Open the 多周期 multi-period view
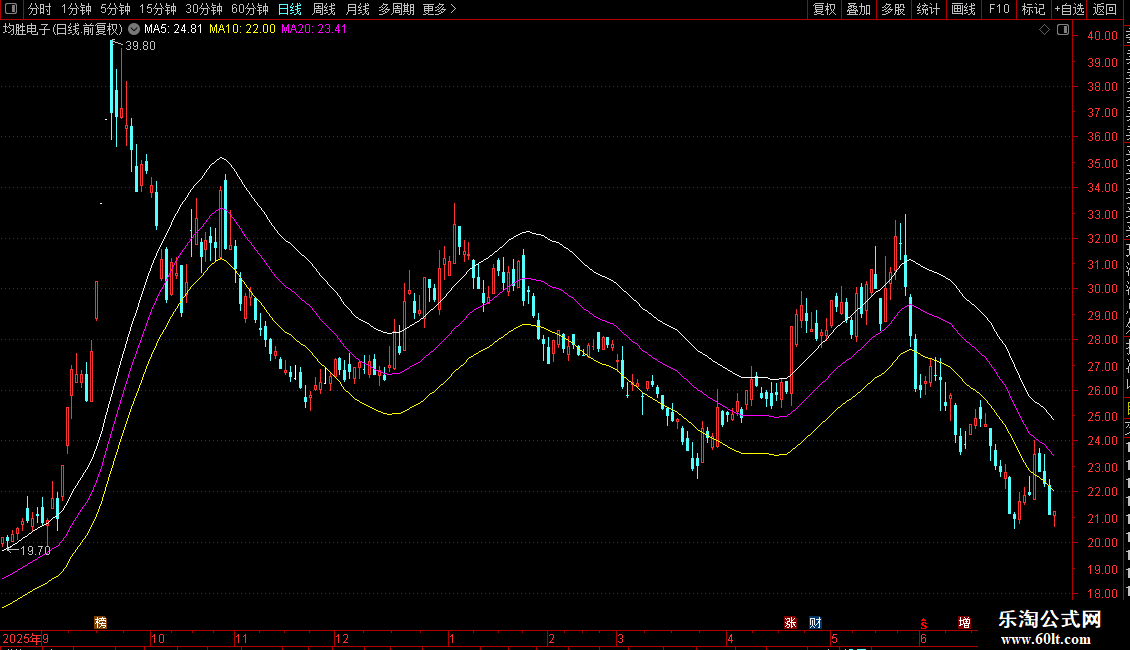The height and width of the screenshot is (650, 1130). (396, 9)
